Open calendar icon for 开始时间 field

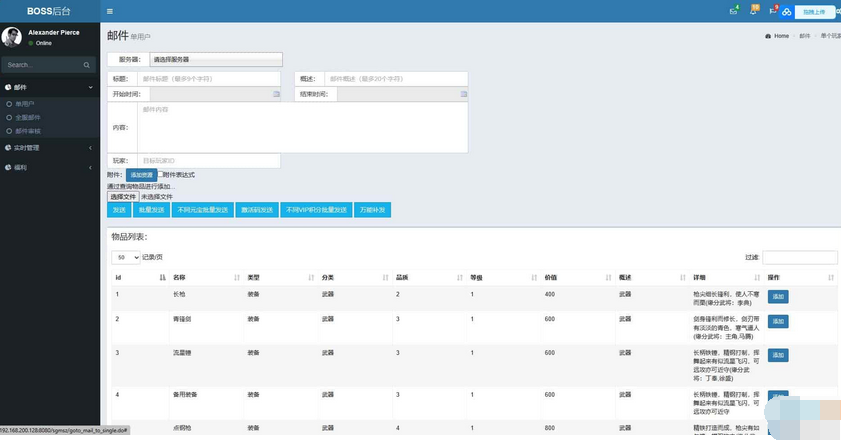tap(276, 94)
